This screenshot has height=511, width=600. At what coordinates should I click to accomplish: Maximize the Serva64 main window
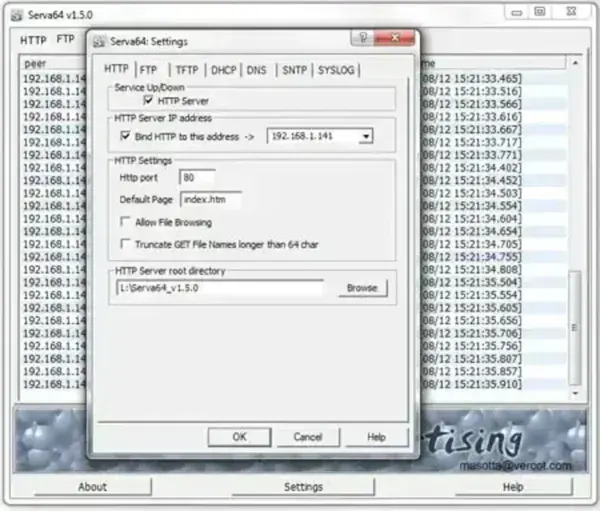coord(540,12)
